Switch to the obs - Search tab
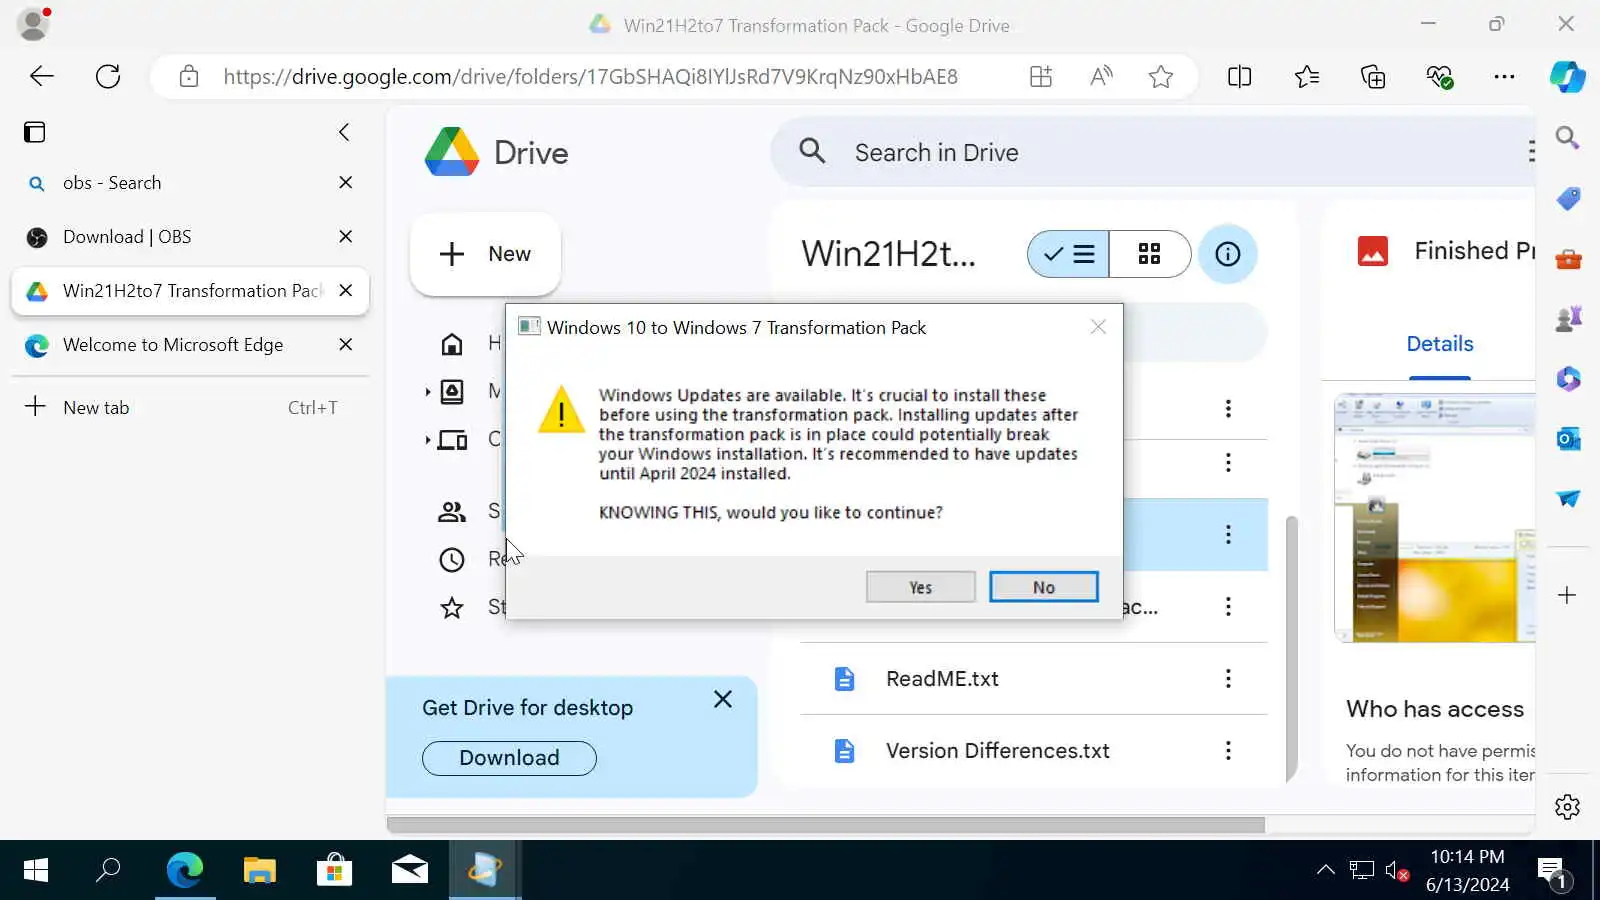 pyautogui.click(x=190, y=183)
